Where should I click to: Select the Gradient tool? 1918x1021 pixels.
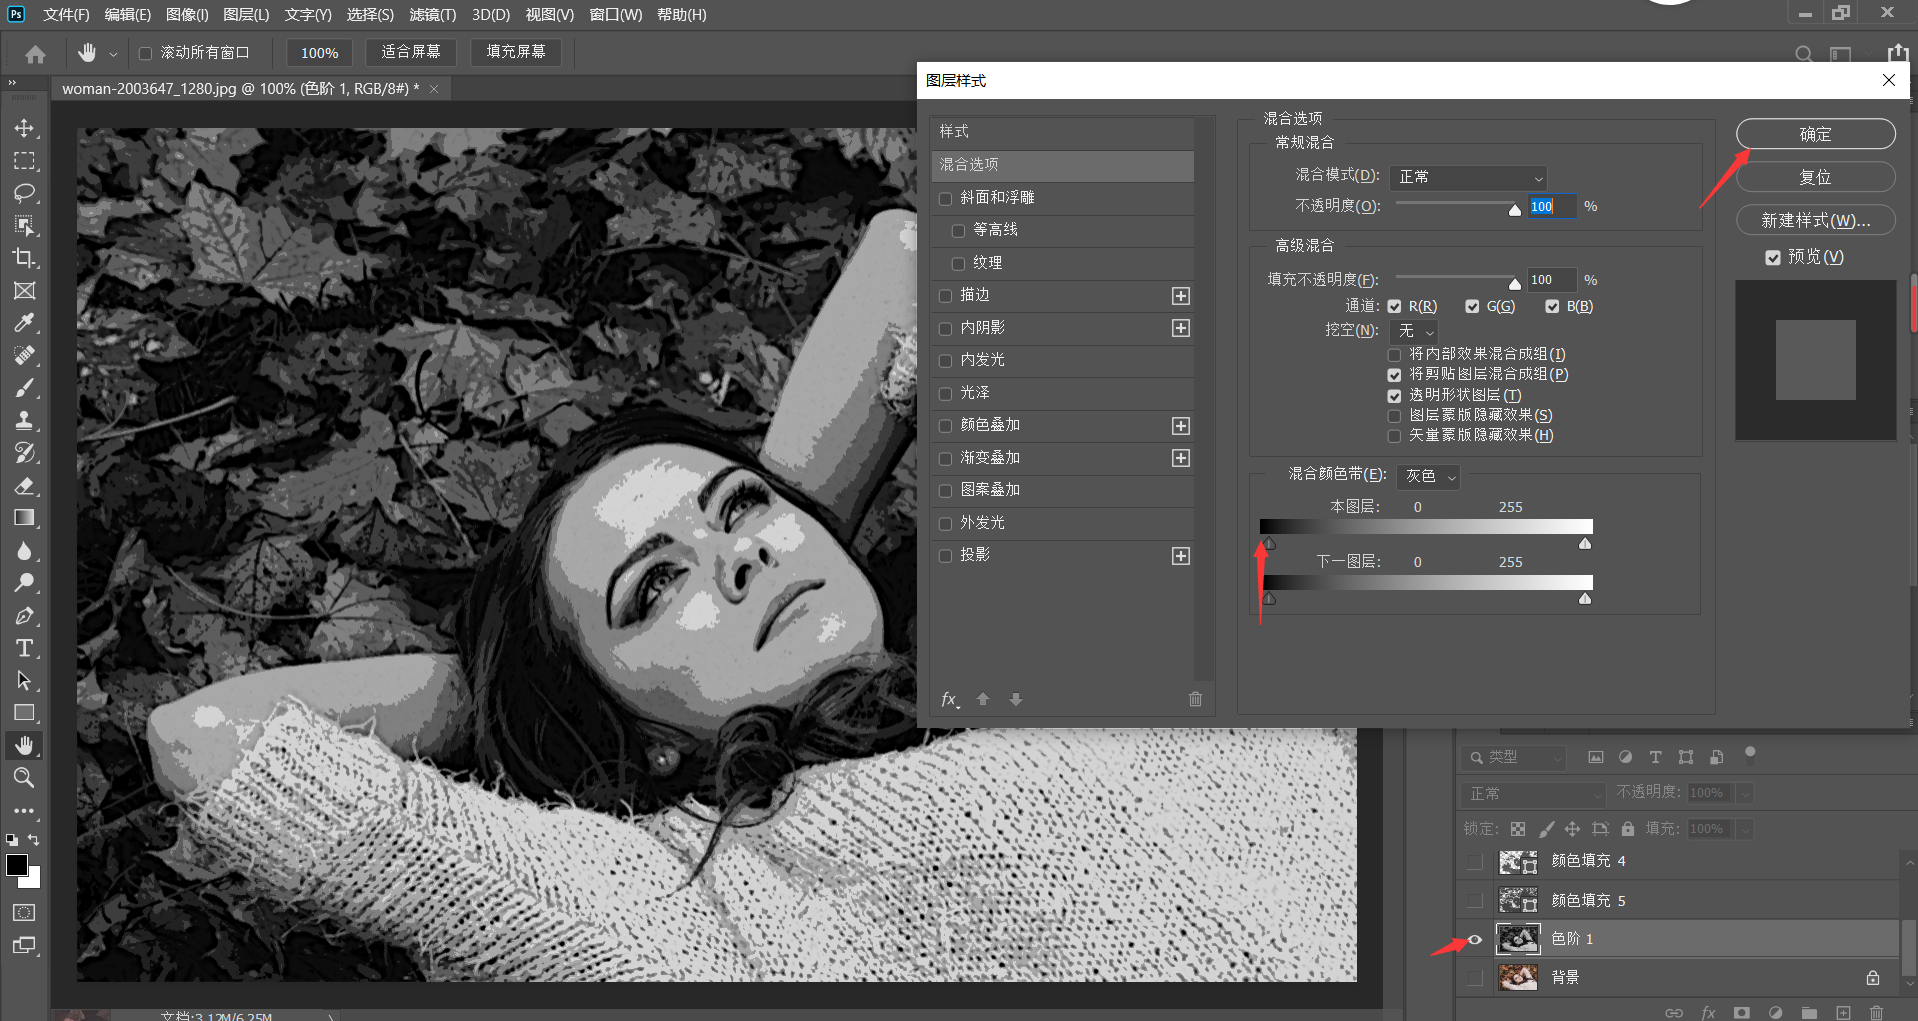pyautogui.click(x=24, y=518)
